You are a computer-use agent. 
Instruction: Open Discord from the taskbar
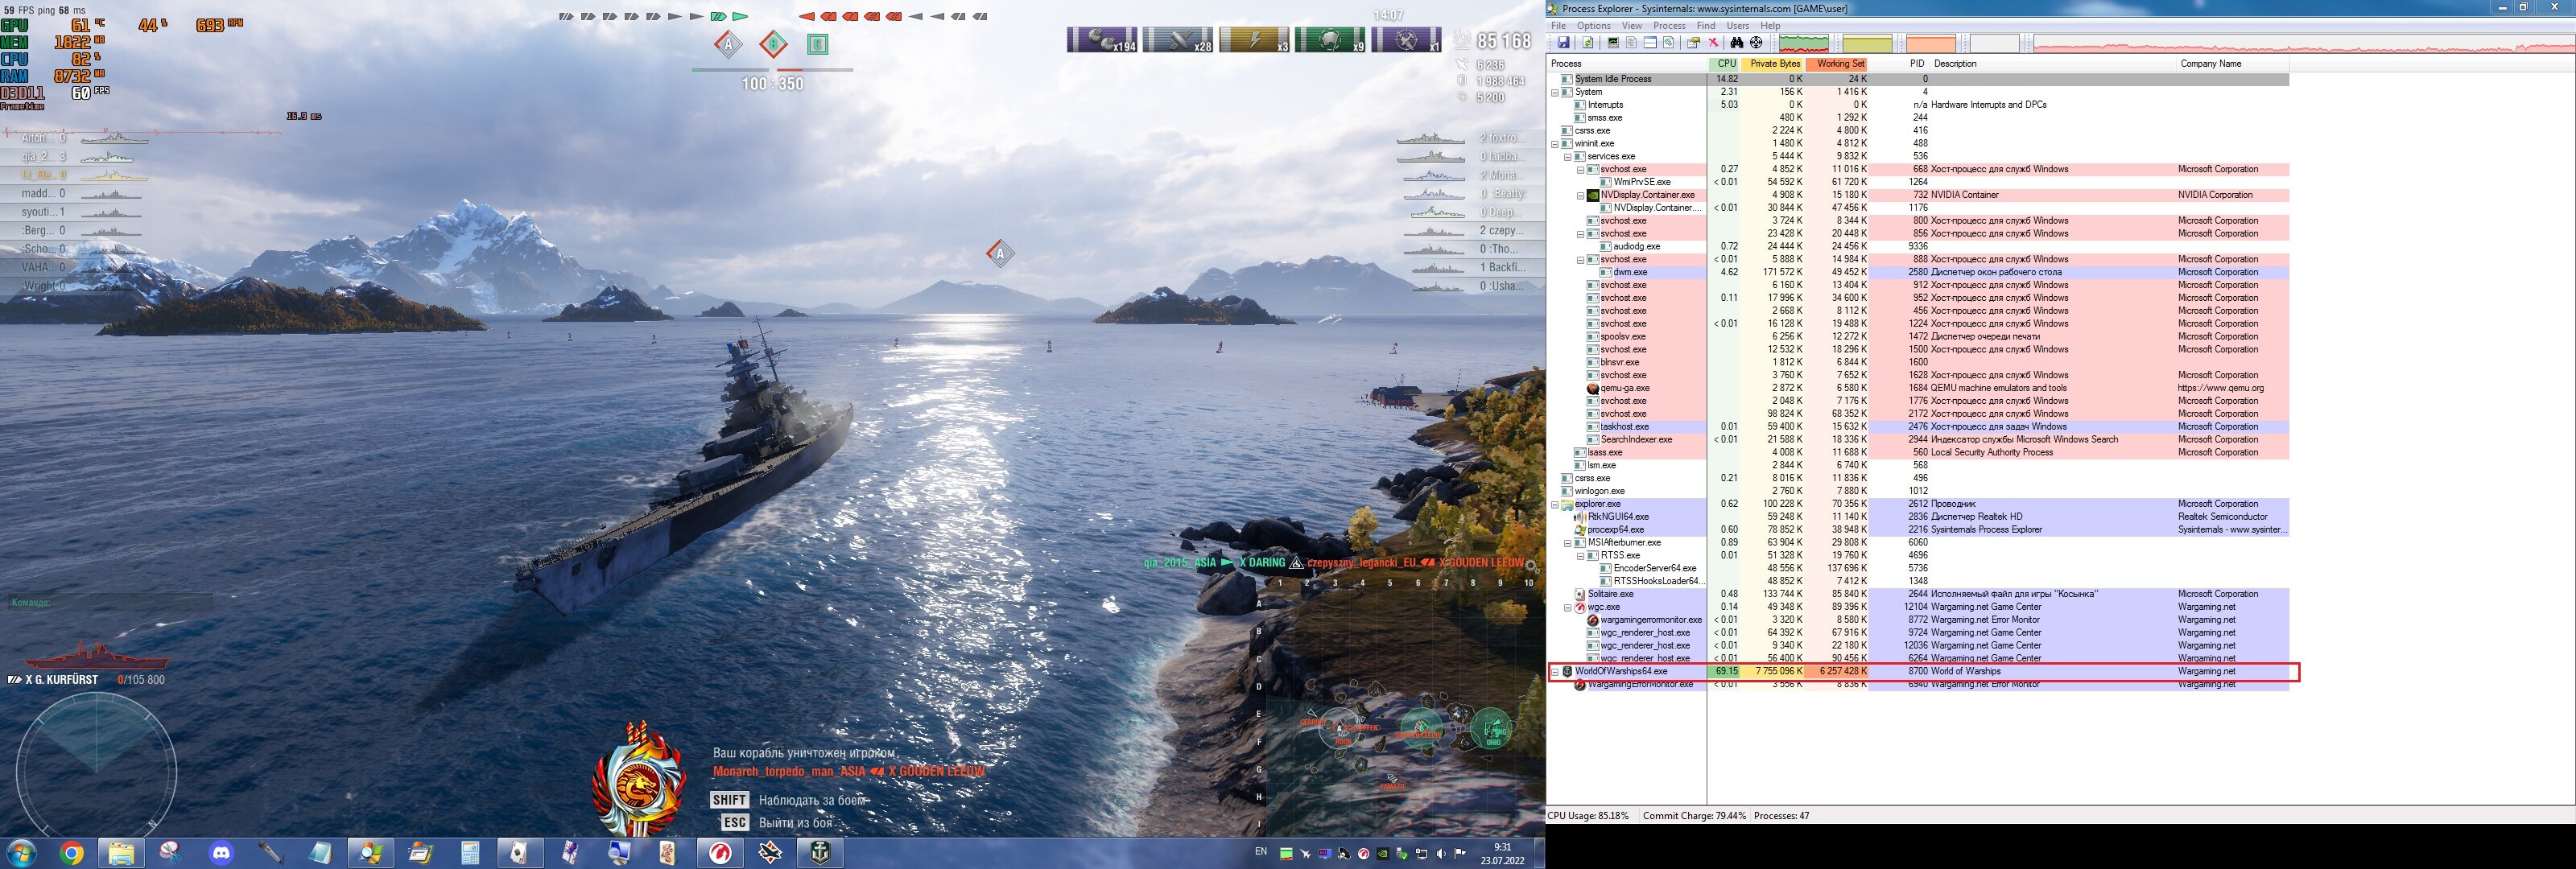click(x=221, y=853)
